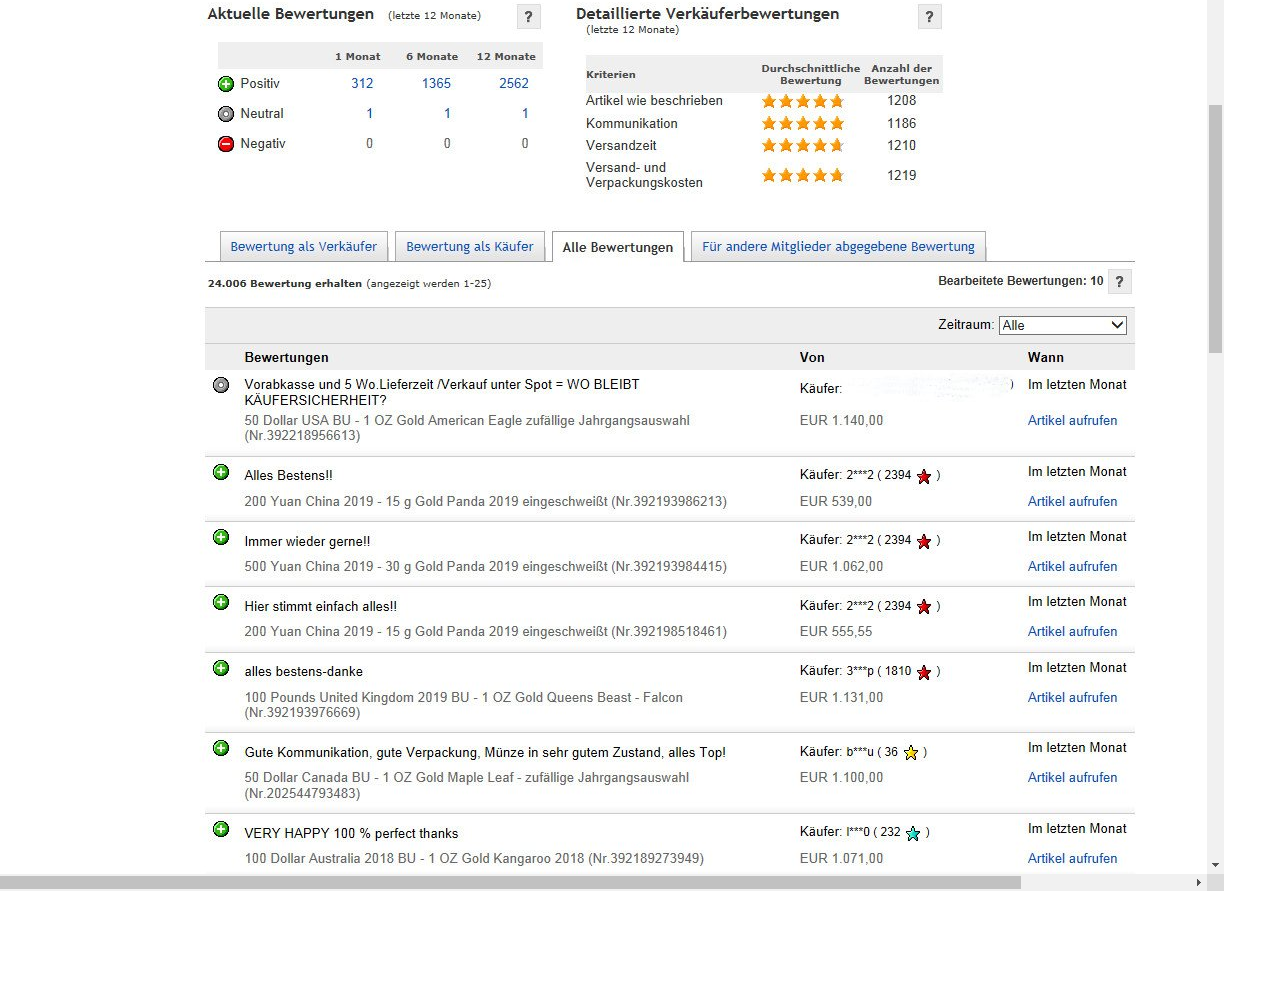Open help next to Bearbeitete Bewertungen
Screen dimensions: 1280x984
click(1119, 282)
